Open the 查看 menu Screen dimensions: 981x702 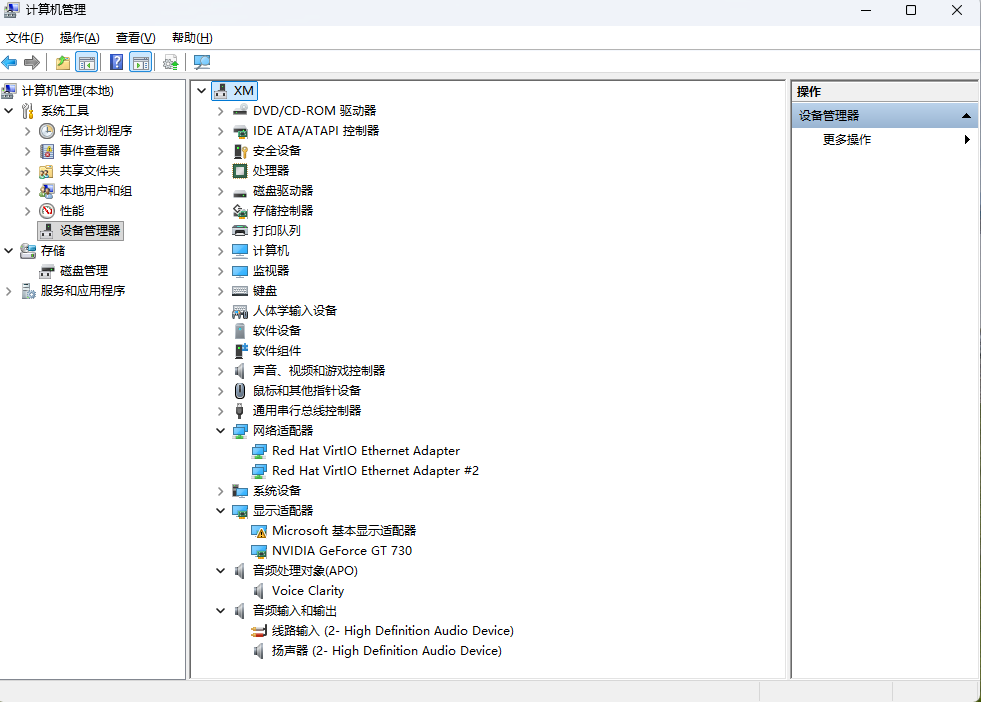136,37
